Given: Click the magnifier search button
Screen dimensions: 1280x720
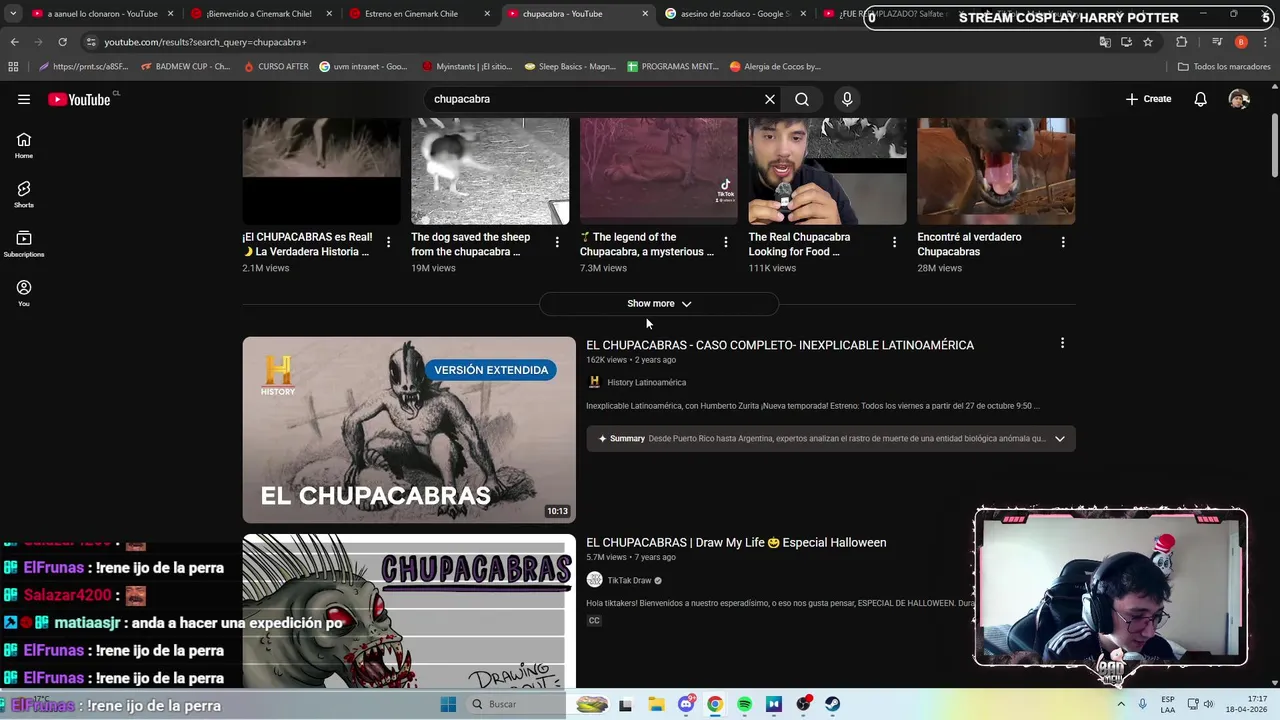Looking at the screenshot, I should [x=802, y=99].
